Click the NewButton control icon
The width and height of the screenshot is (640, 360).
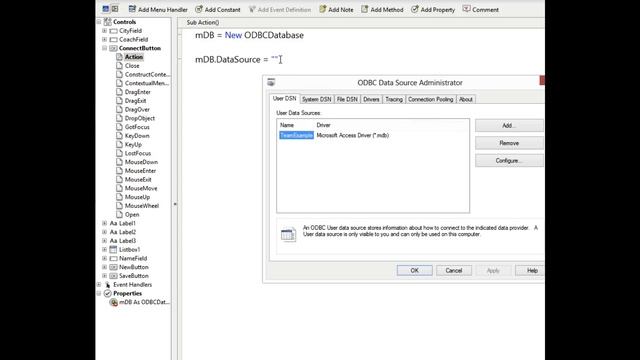(x=113, y=267)
